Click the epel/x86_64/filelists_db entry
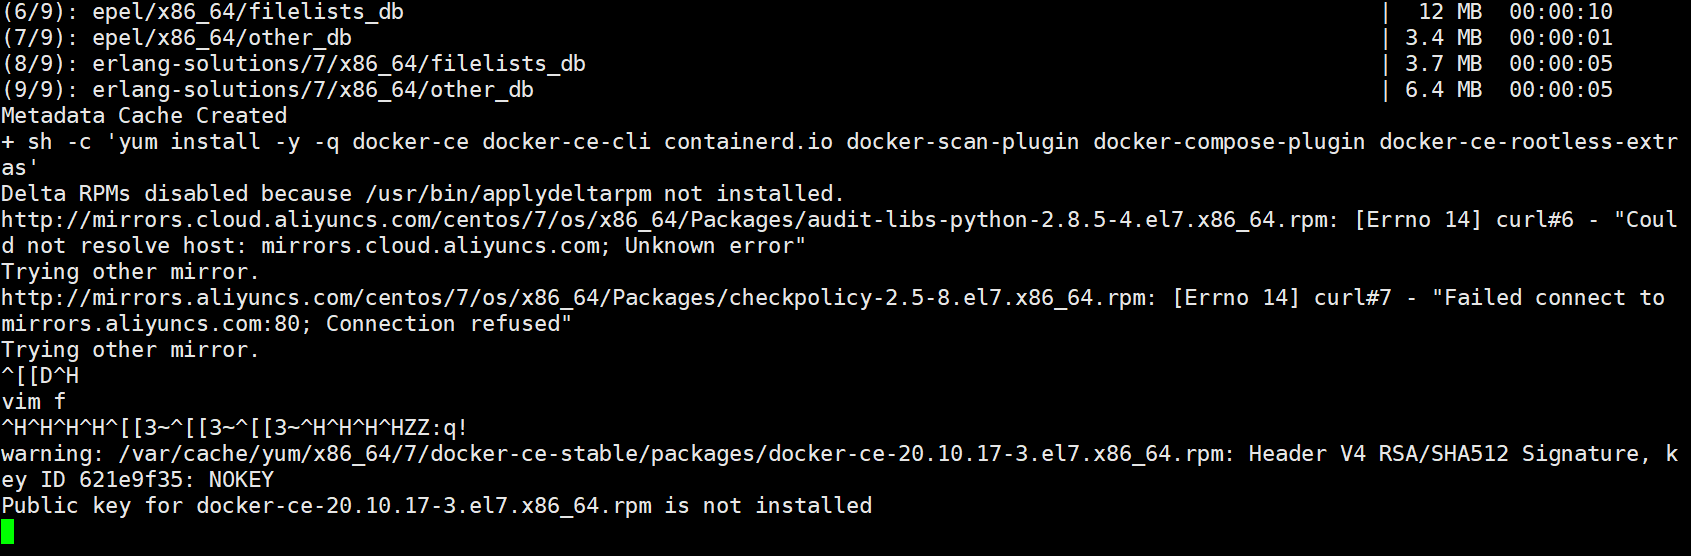This screenshot has width=1691, height=556. coord(248,12)
